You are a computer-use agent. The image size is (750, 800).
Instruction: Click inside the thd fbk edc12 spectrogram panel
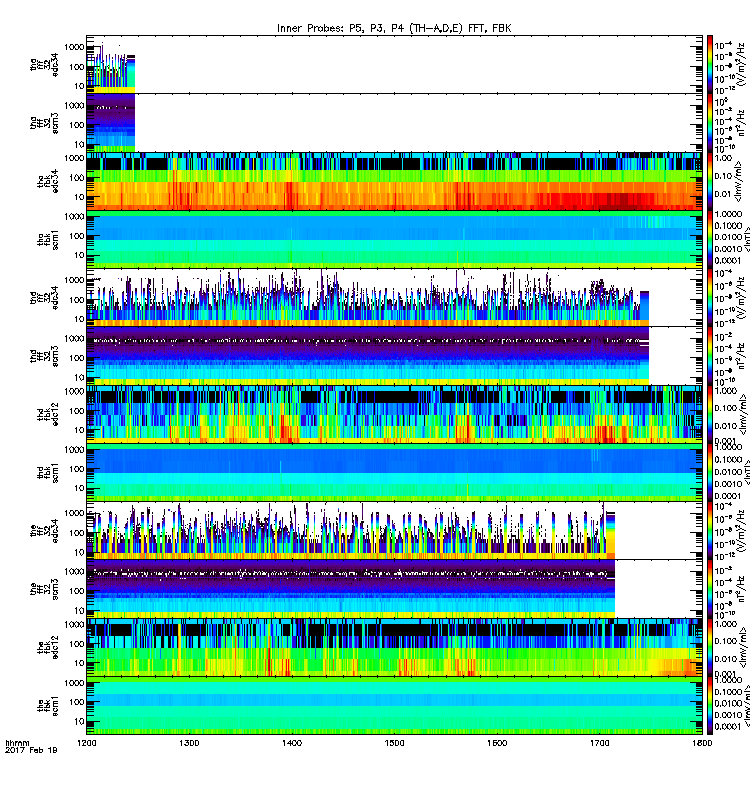(x=394, y=414)
